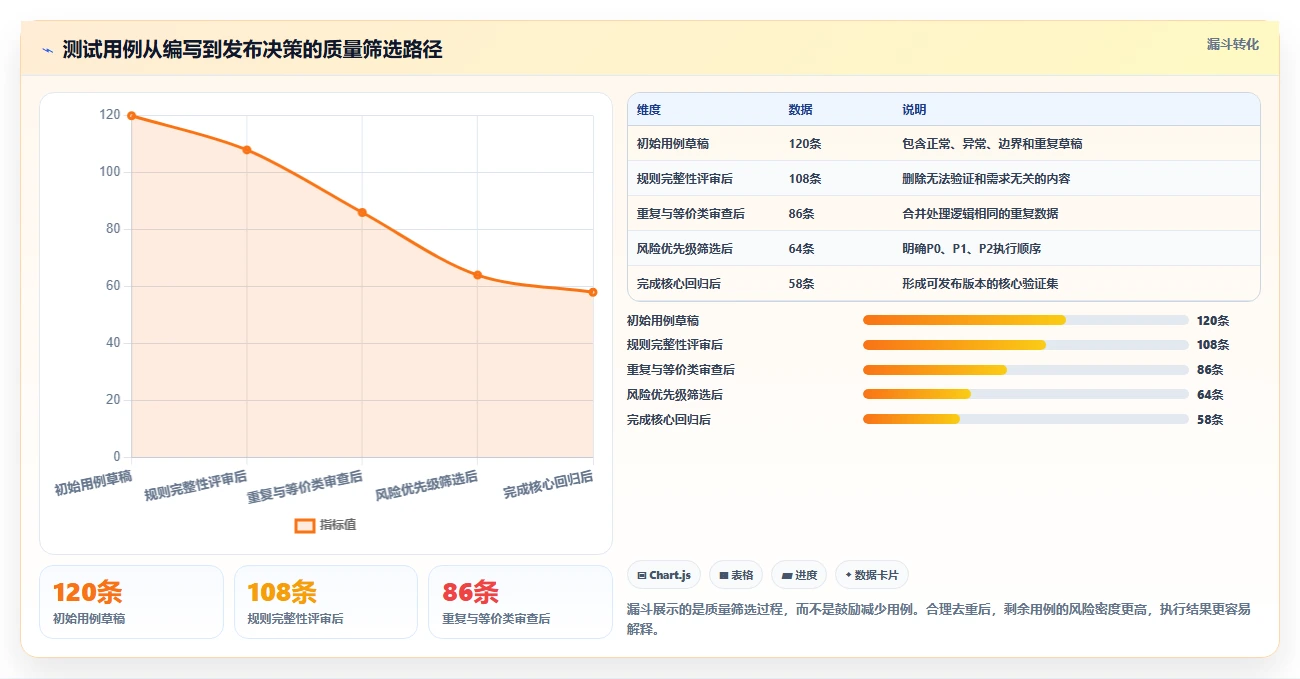1300x679 pixels.
Task: Click the title 测试用例从编写到发布决策的质量筛选路径
Action: pyautogui.click(x=253, y=50)
